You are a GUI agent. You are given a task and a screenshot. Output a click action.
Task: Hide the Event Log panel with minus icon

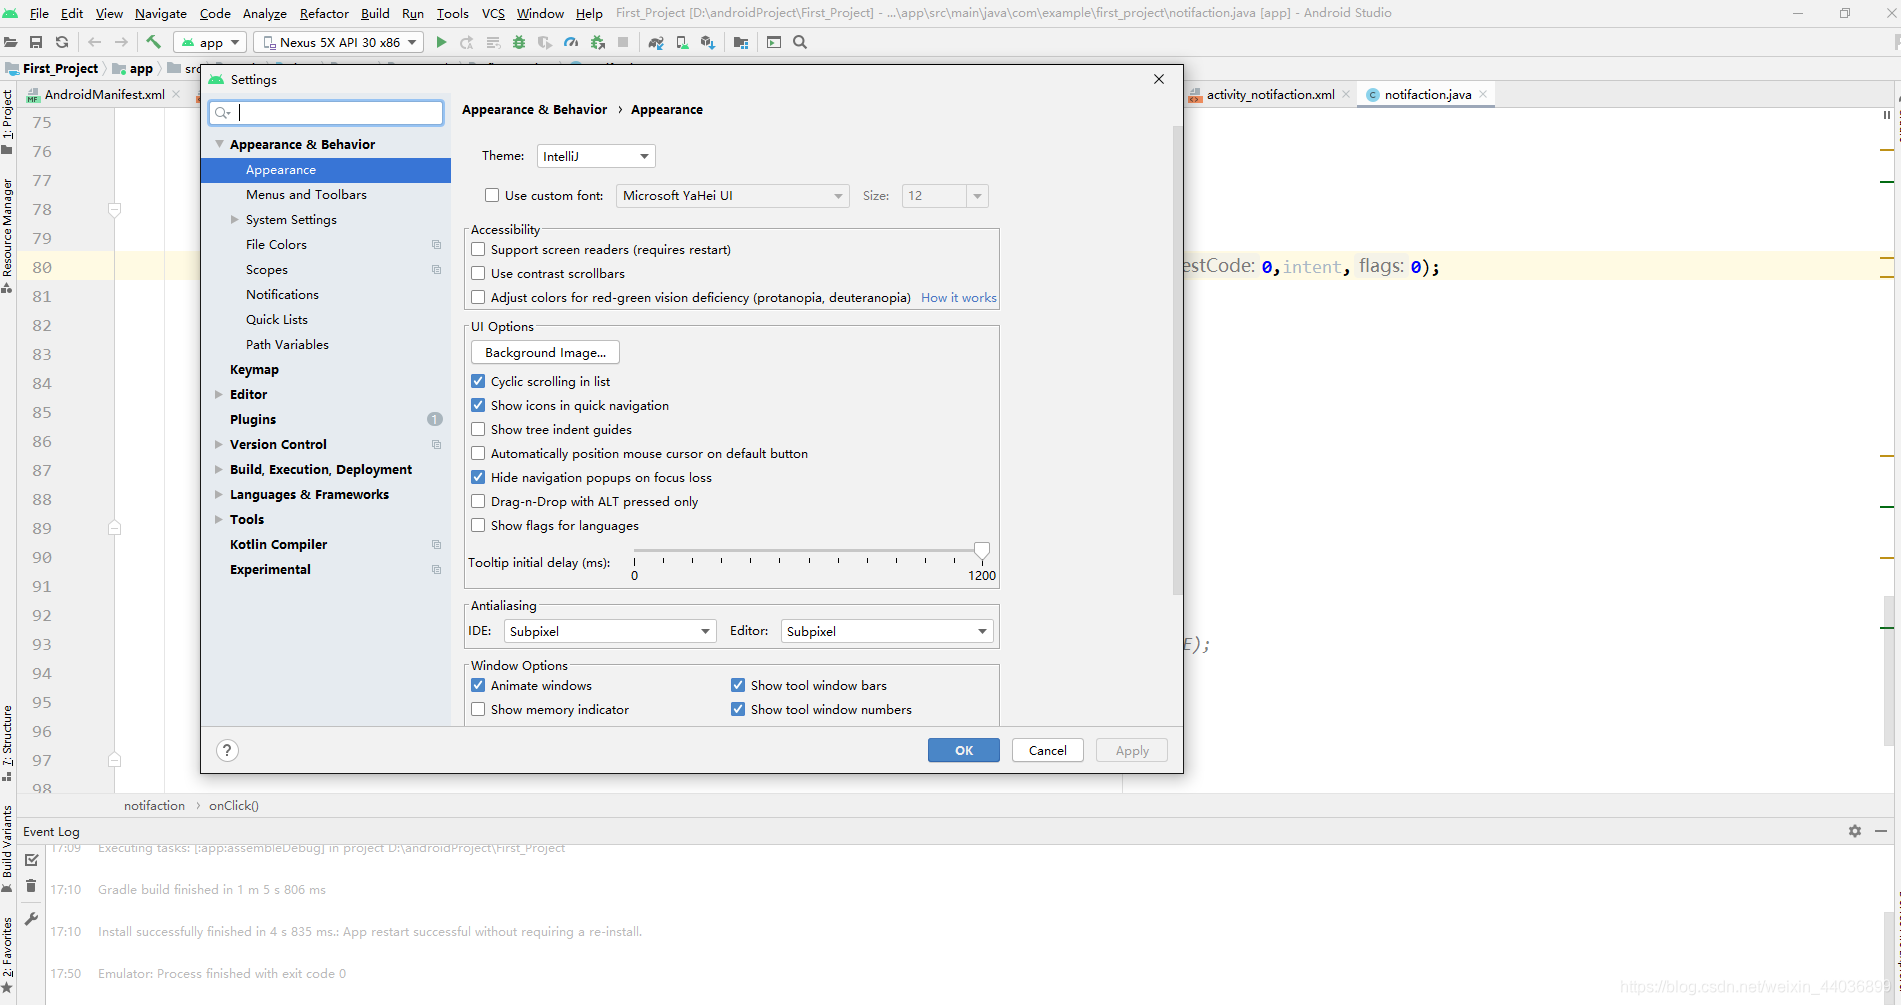[1881, 831]
